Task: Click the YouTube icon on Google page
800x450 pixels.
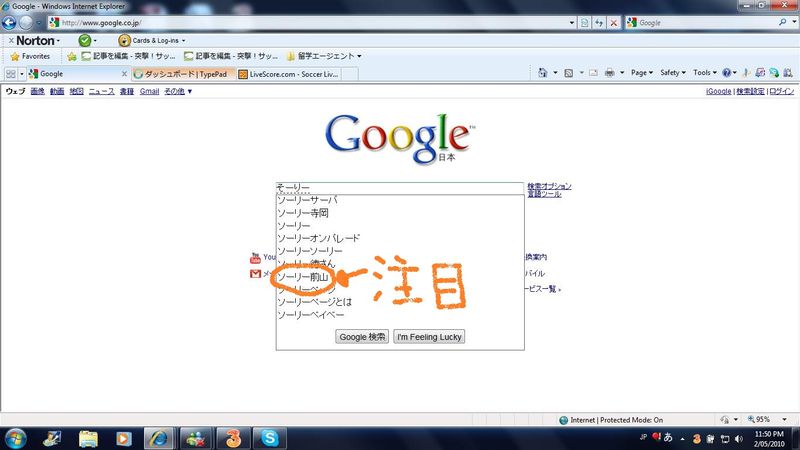Action: coord(255,258)
